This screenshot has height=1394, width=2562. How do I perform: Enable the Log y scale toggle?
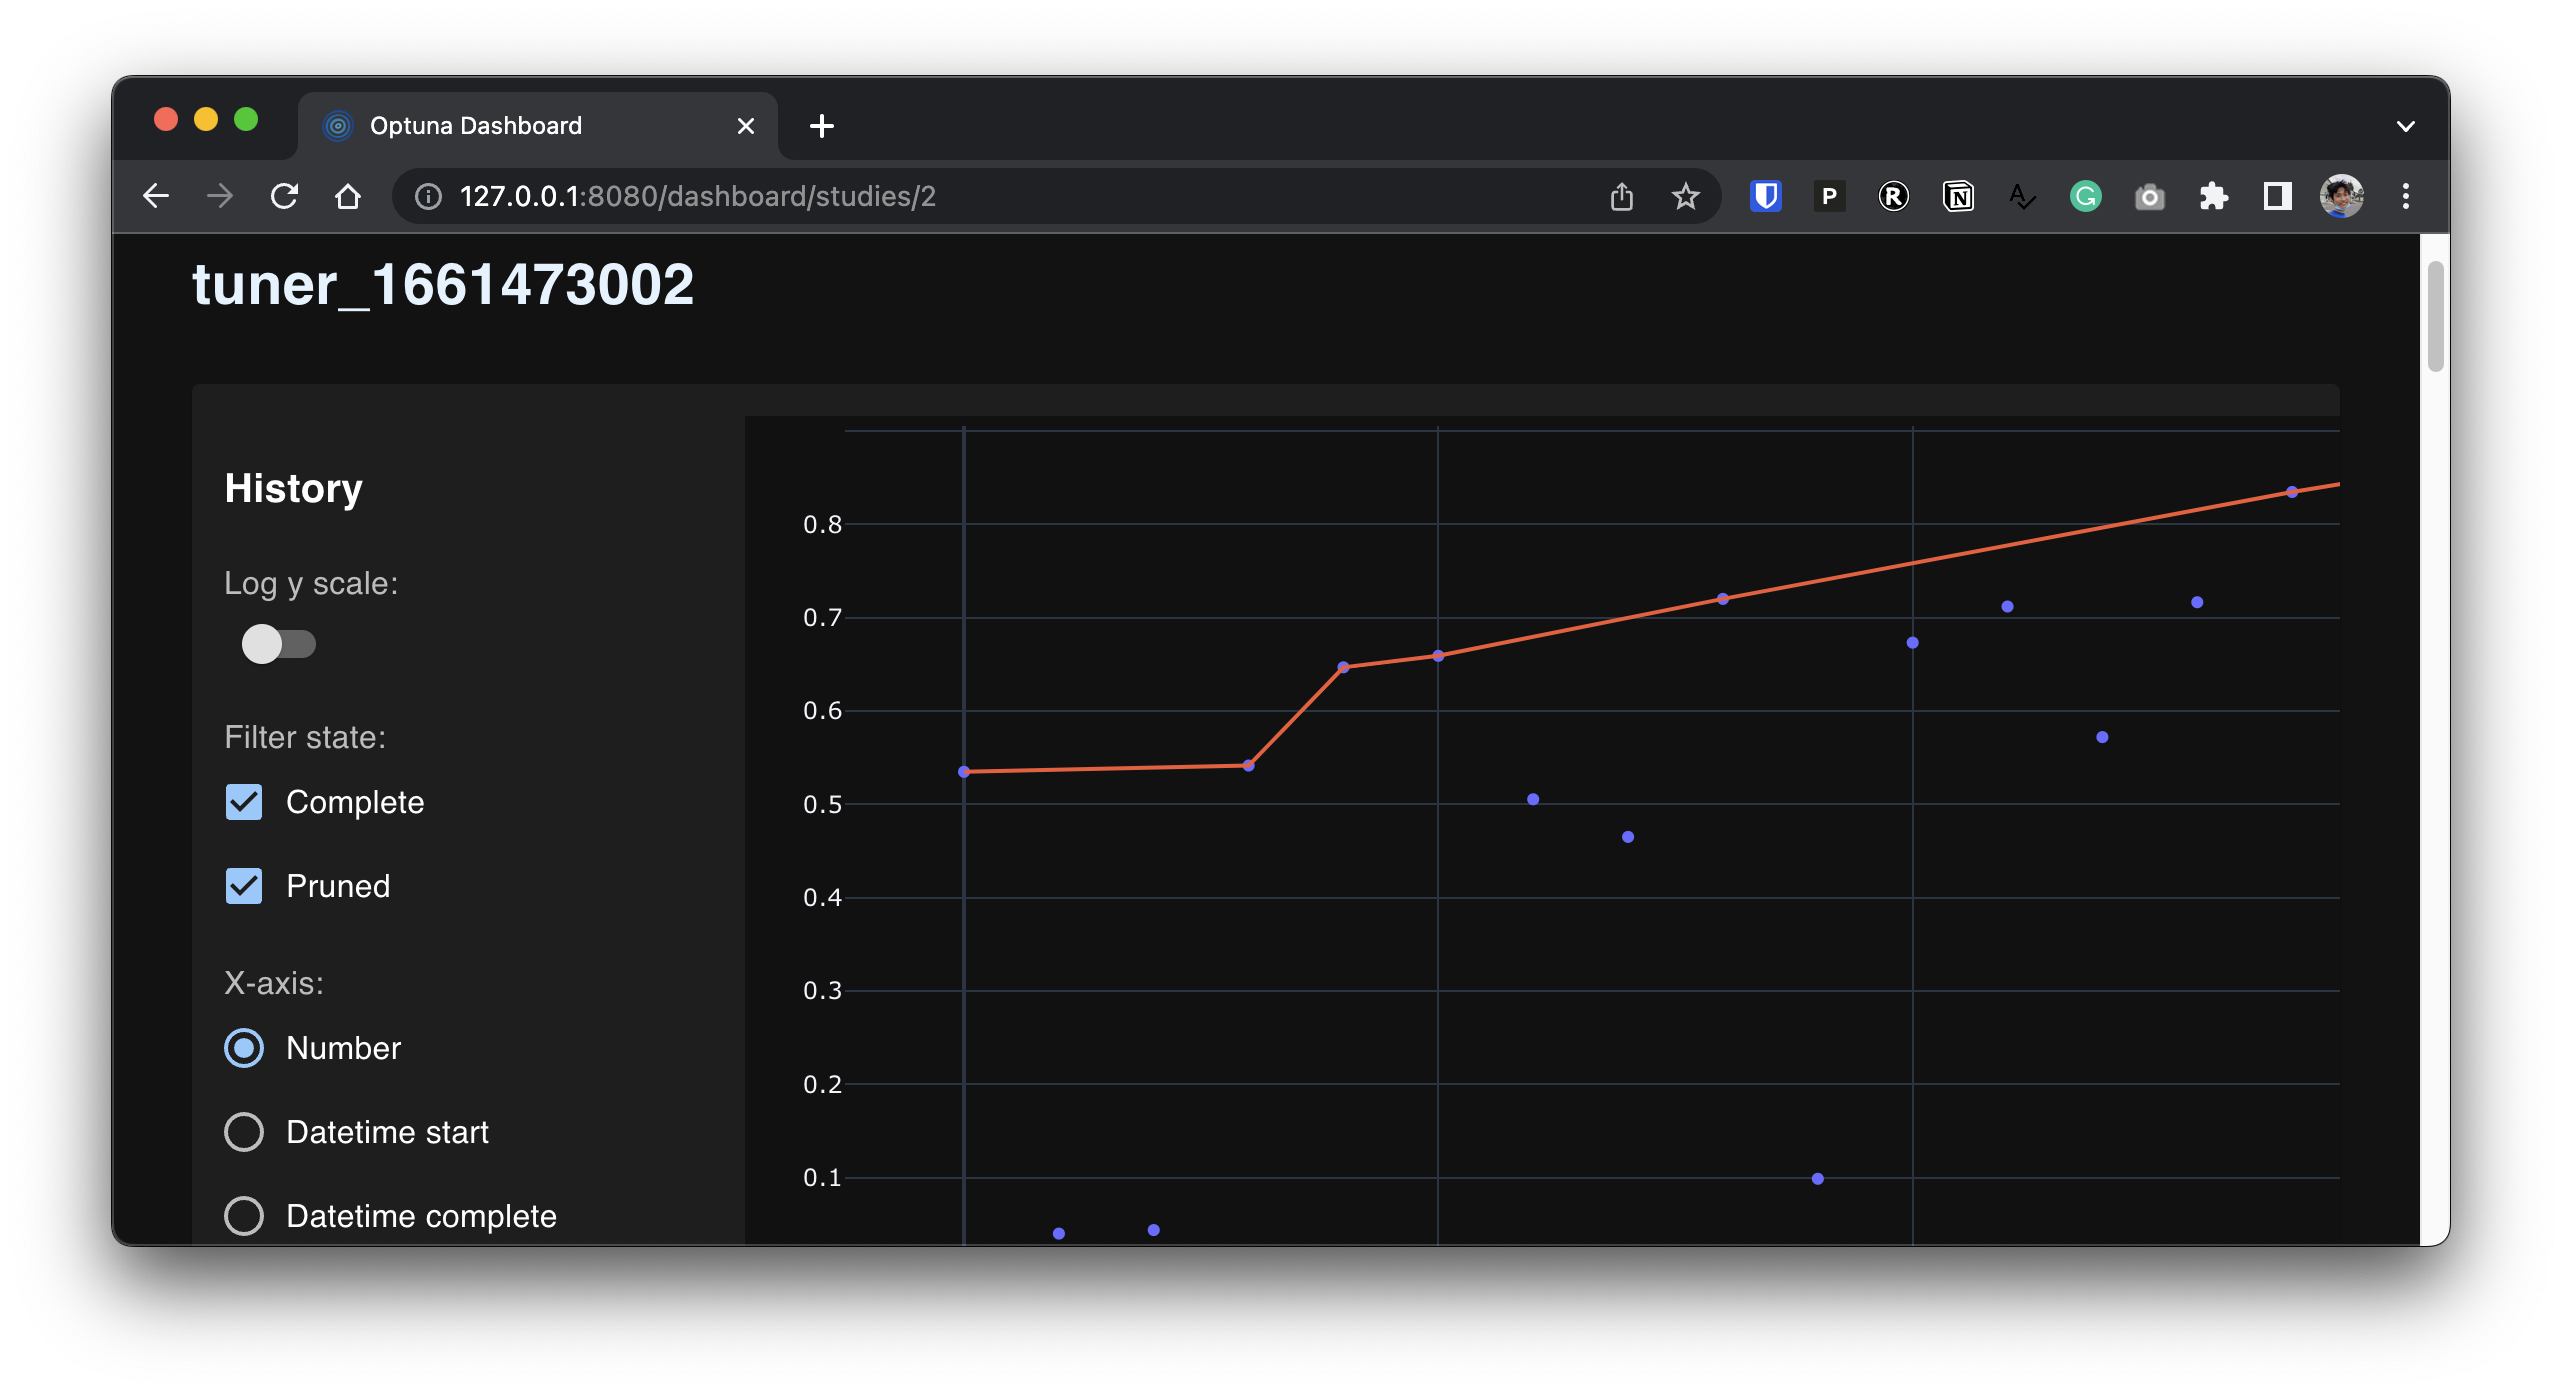[278, 644]
